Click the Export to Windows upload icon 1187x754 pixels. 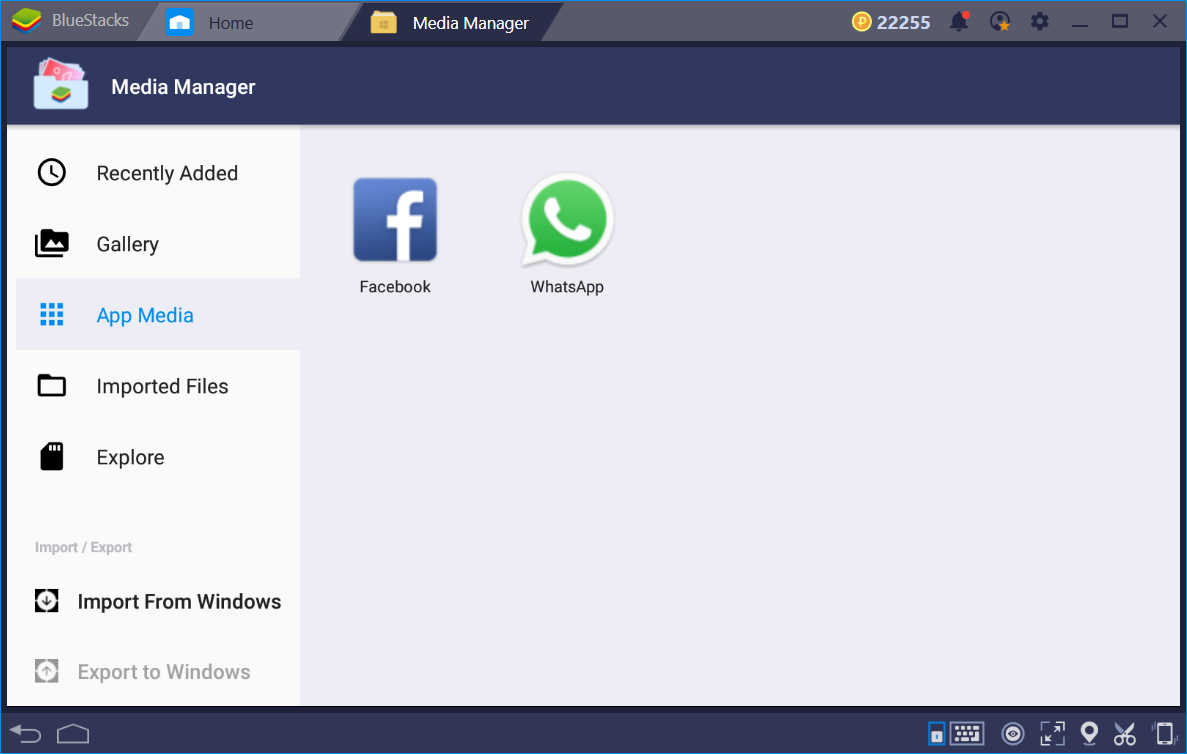pyautogui.click(x=47, y=671)
